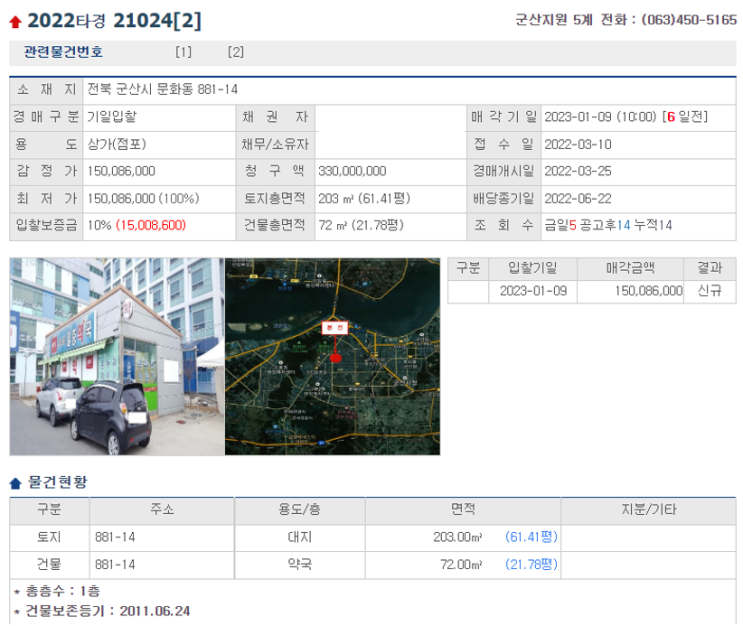
Task: Click red deposit amount (15,008,600)
Action: click(x=151, y=225)
